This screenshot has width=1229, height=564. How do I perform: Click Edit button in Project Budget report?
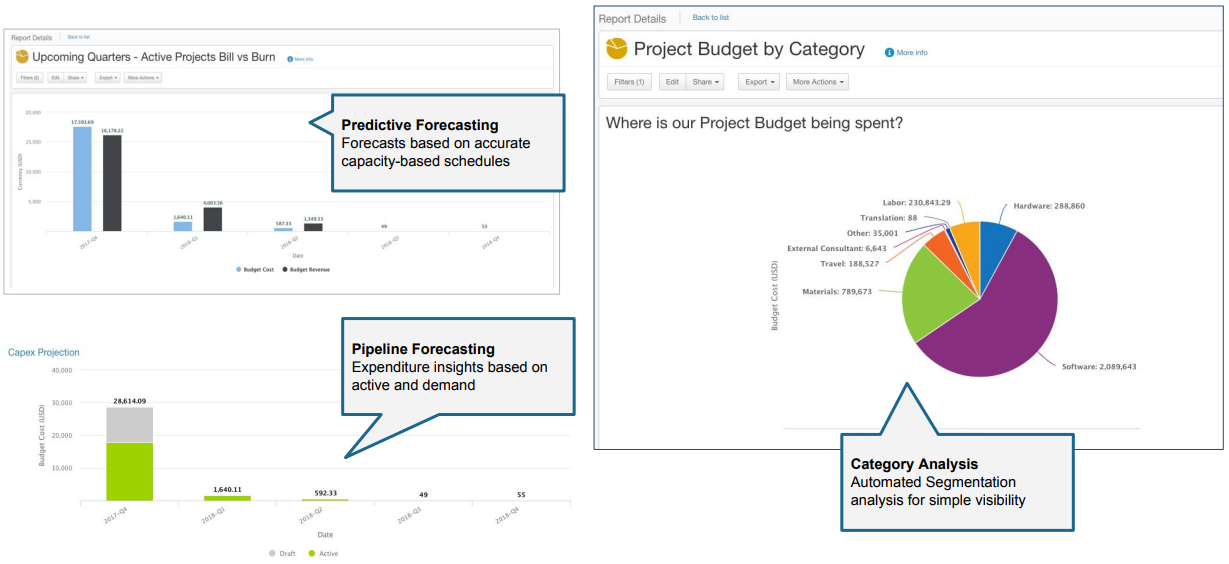672,82
